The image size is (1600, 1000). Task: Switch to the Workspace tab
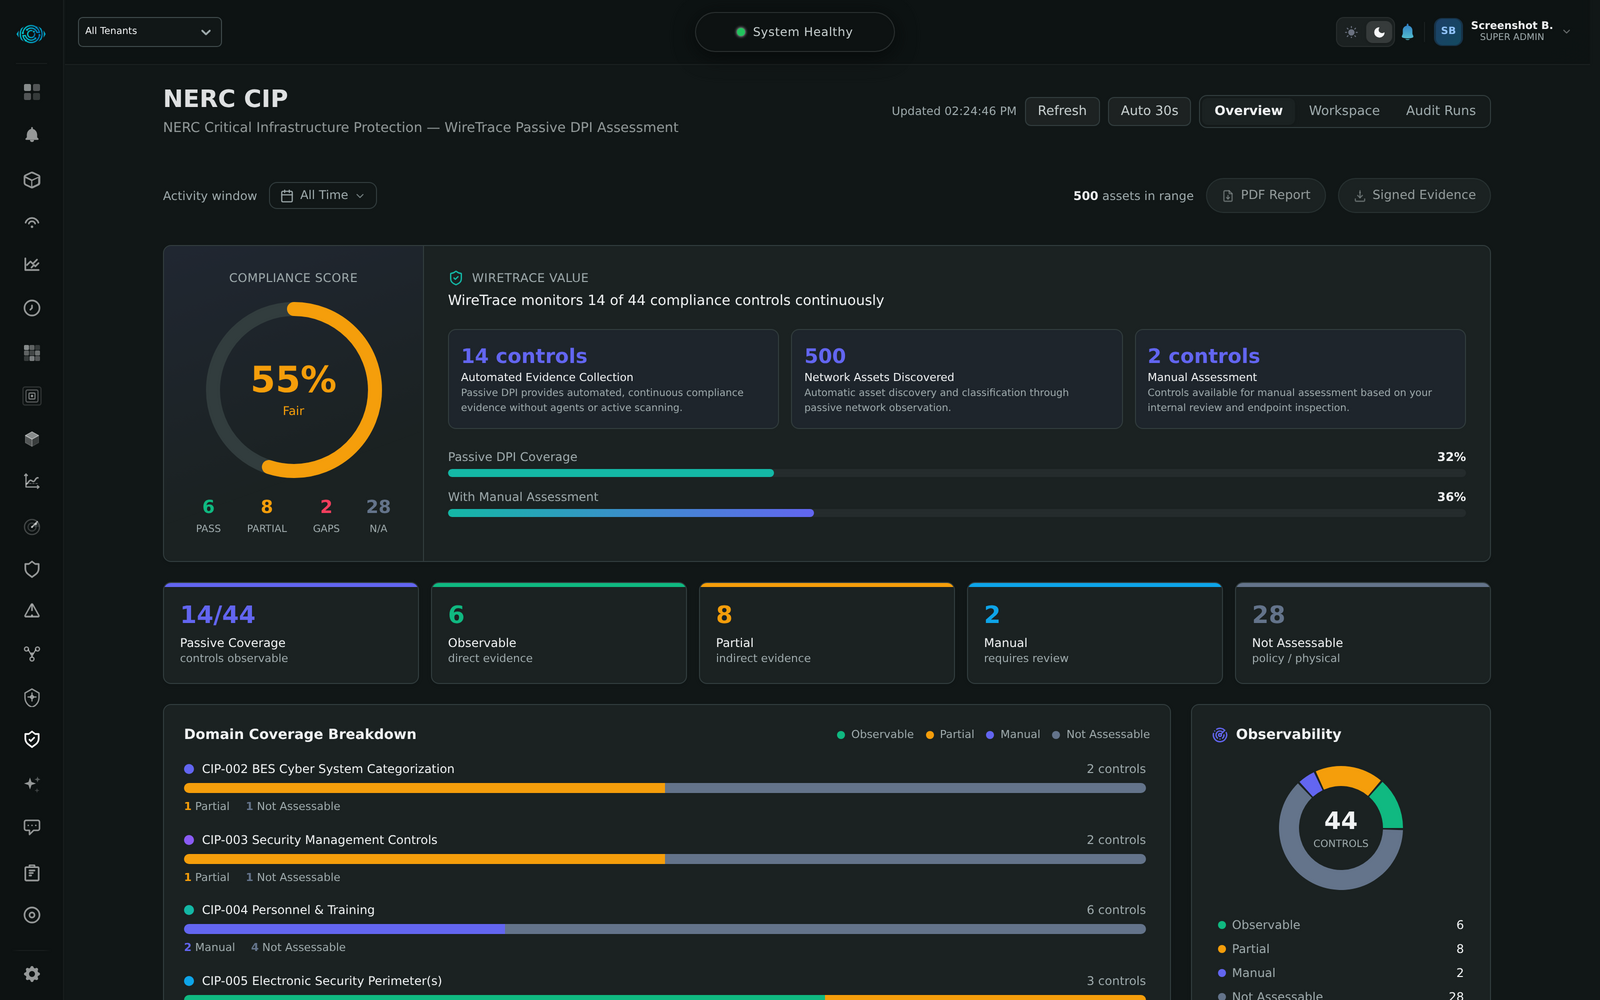tap(1344, 111)
